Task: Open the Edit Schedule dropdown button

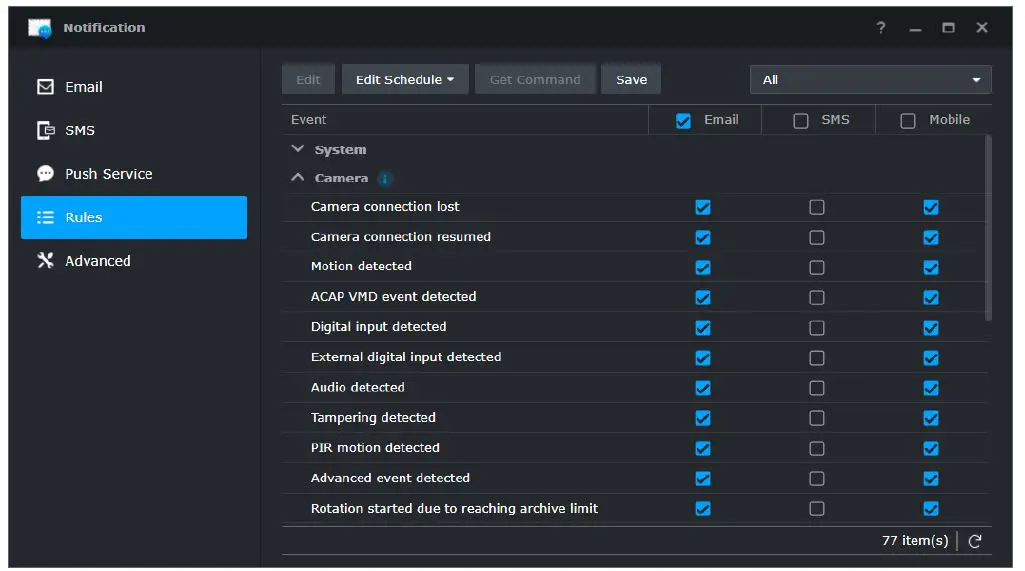Action: 405,79
